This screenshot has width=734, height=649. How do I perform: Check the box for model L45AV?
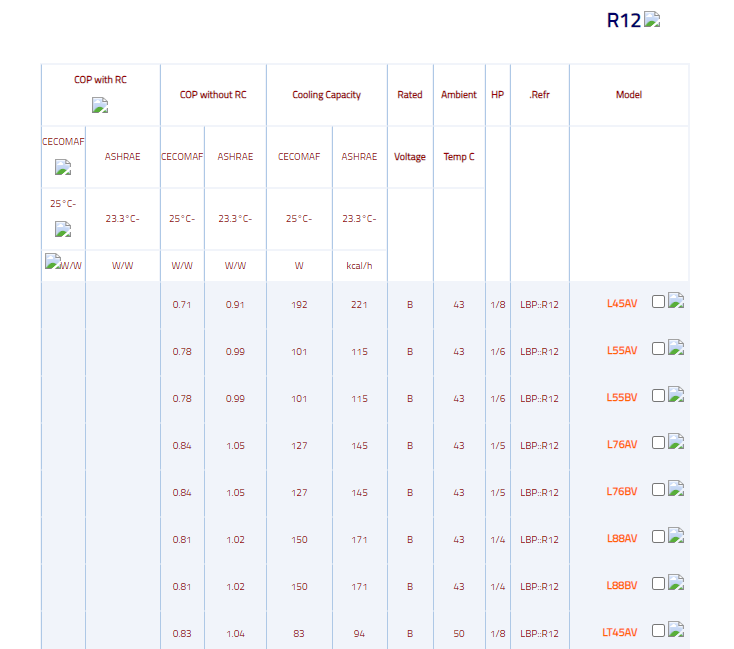coord(658,303)
